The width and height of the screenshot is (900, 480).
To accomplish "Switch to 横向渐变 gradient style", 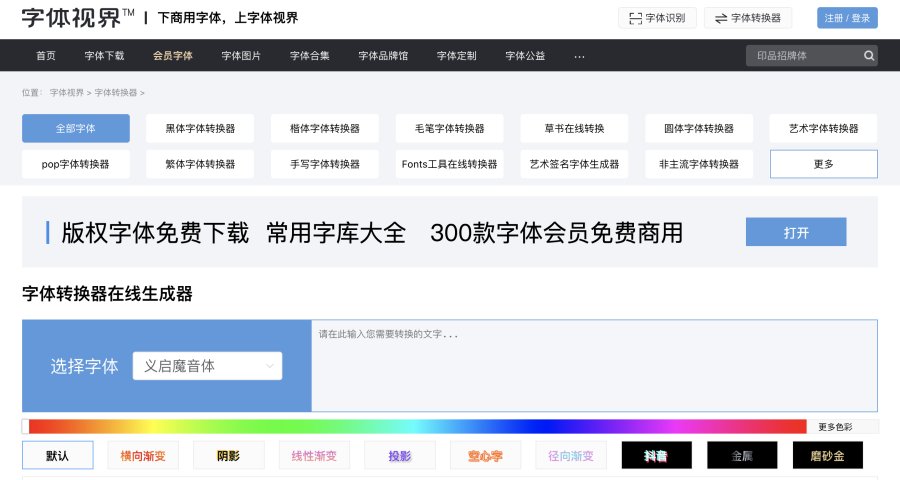I will pyautogui.click(x=143, y=456).
